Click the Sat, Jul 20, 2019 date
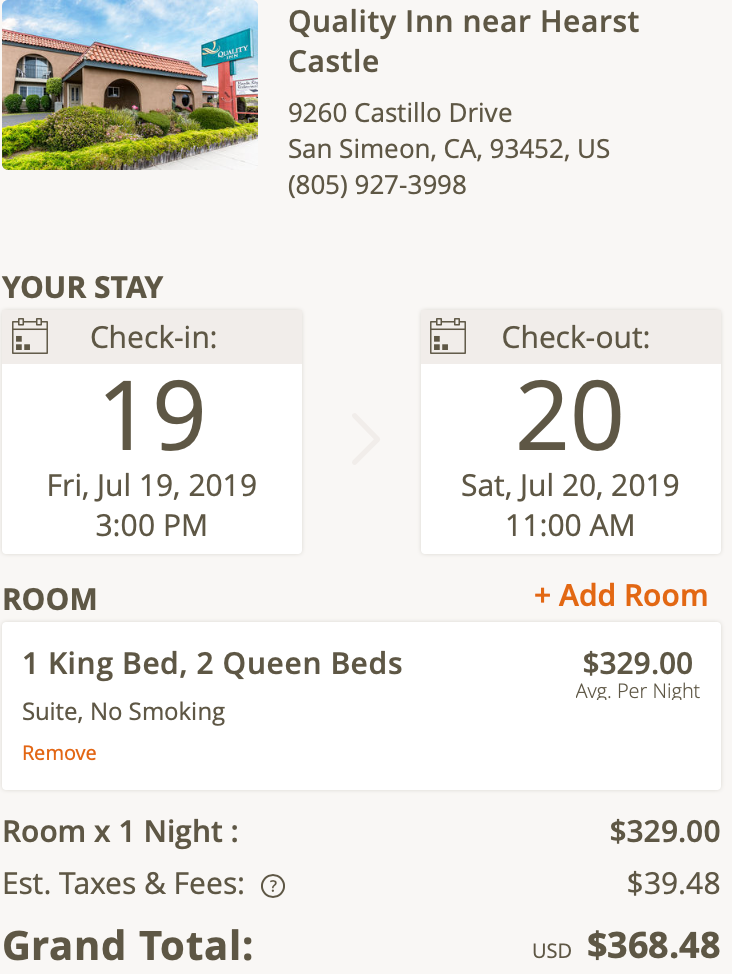The image size is (732, 974). click(570, 486)
